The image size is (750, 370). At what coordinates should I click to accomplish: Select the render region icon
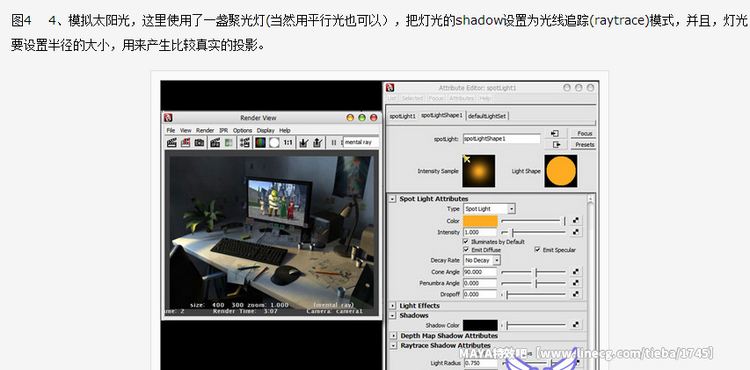click(186, 142)
